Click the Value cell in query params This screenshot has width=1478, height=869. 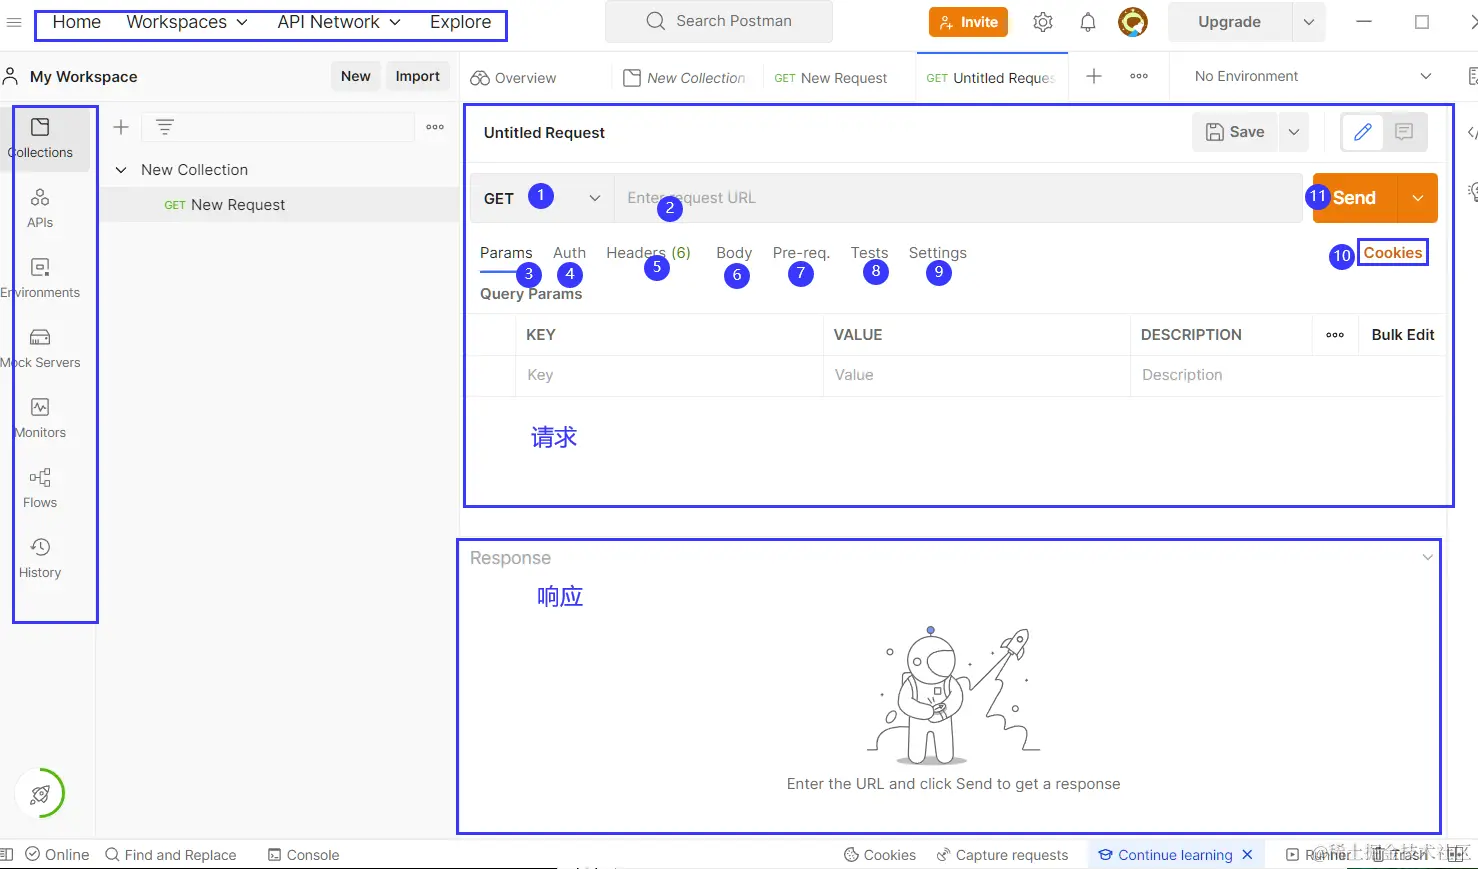click(x=976, y=375)
